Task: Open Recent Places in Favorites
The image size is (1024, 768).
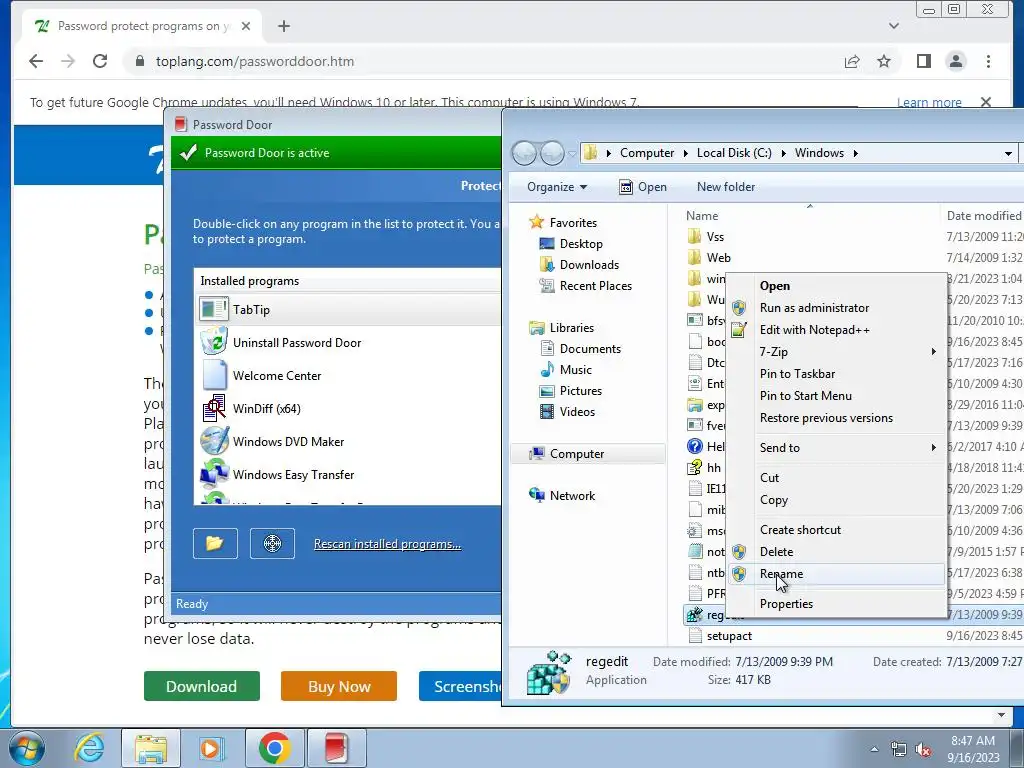Action: (x=585, y=285)
